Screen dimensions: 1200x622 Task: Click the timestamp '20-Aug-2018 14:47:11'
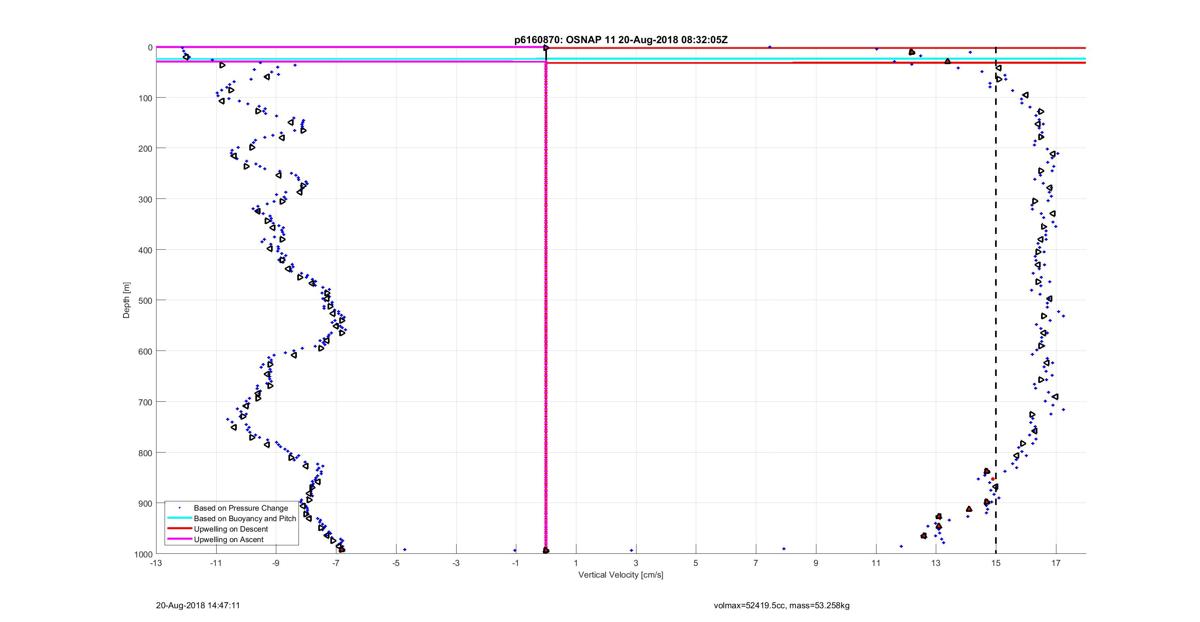pyautogui.click(x=197, y=605)
